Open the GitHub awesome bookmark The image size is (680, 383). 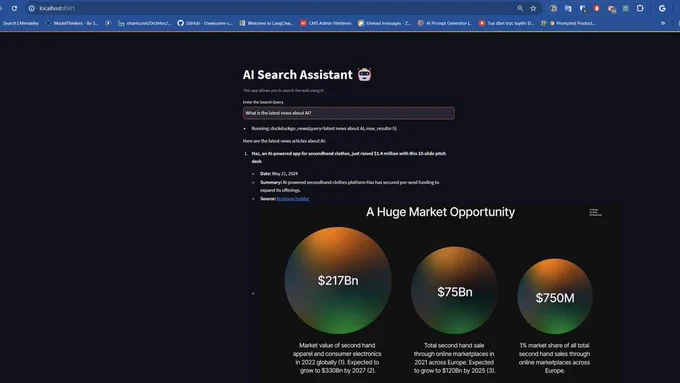pos(205,23)
